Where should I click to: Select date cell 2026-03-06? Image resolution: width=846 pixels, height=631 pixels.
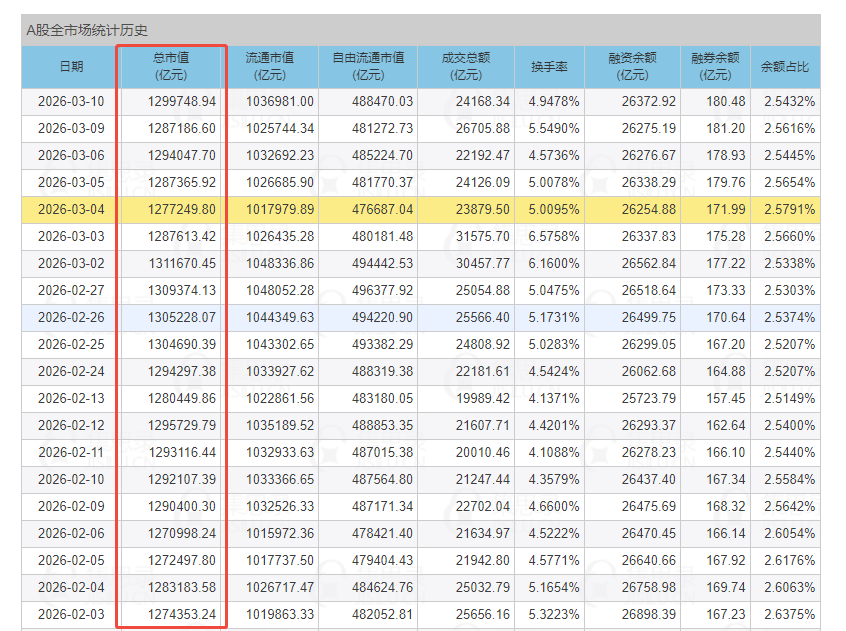point(71,155)
